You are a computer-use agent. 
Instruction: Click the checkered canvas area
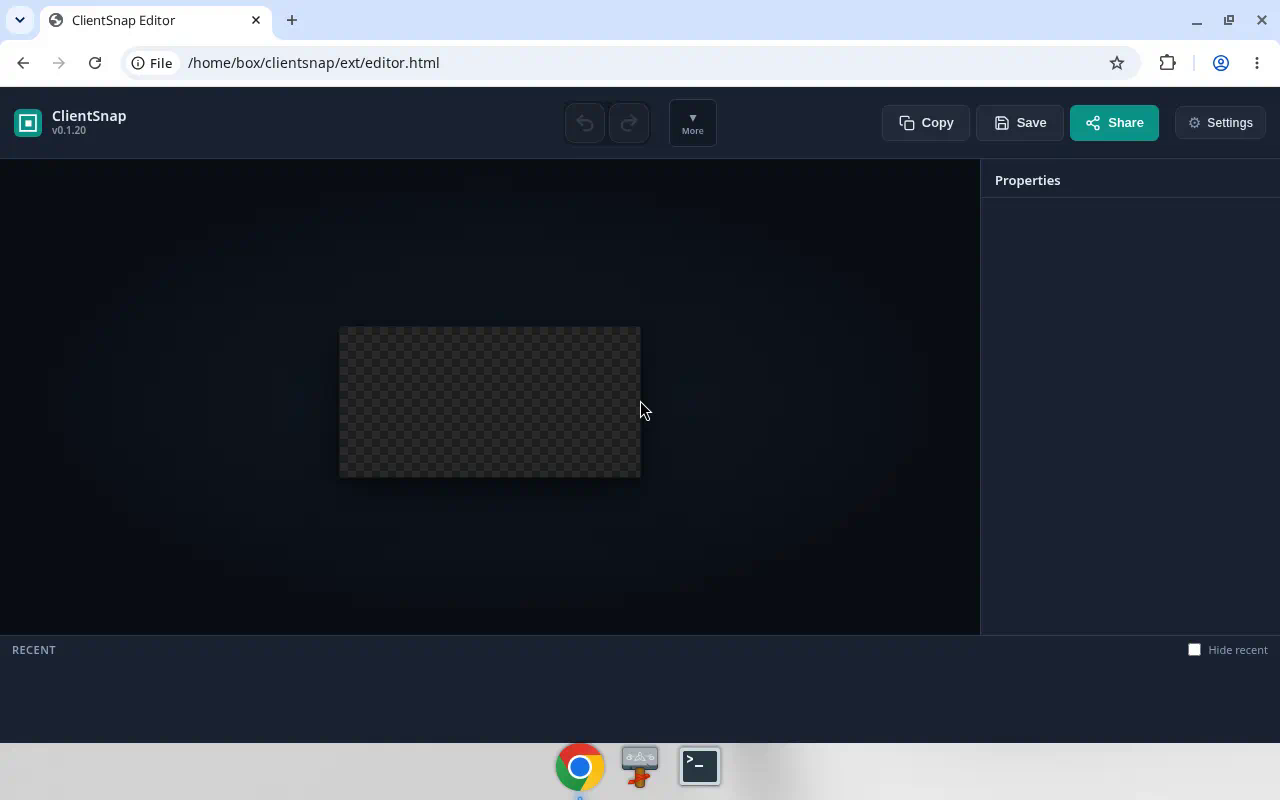(x=490, y=402)
